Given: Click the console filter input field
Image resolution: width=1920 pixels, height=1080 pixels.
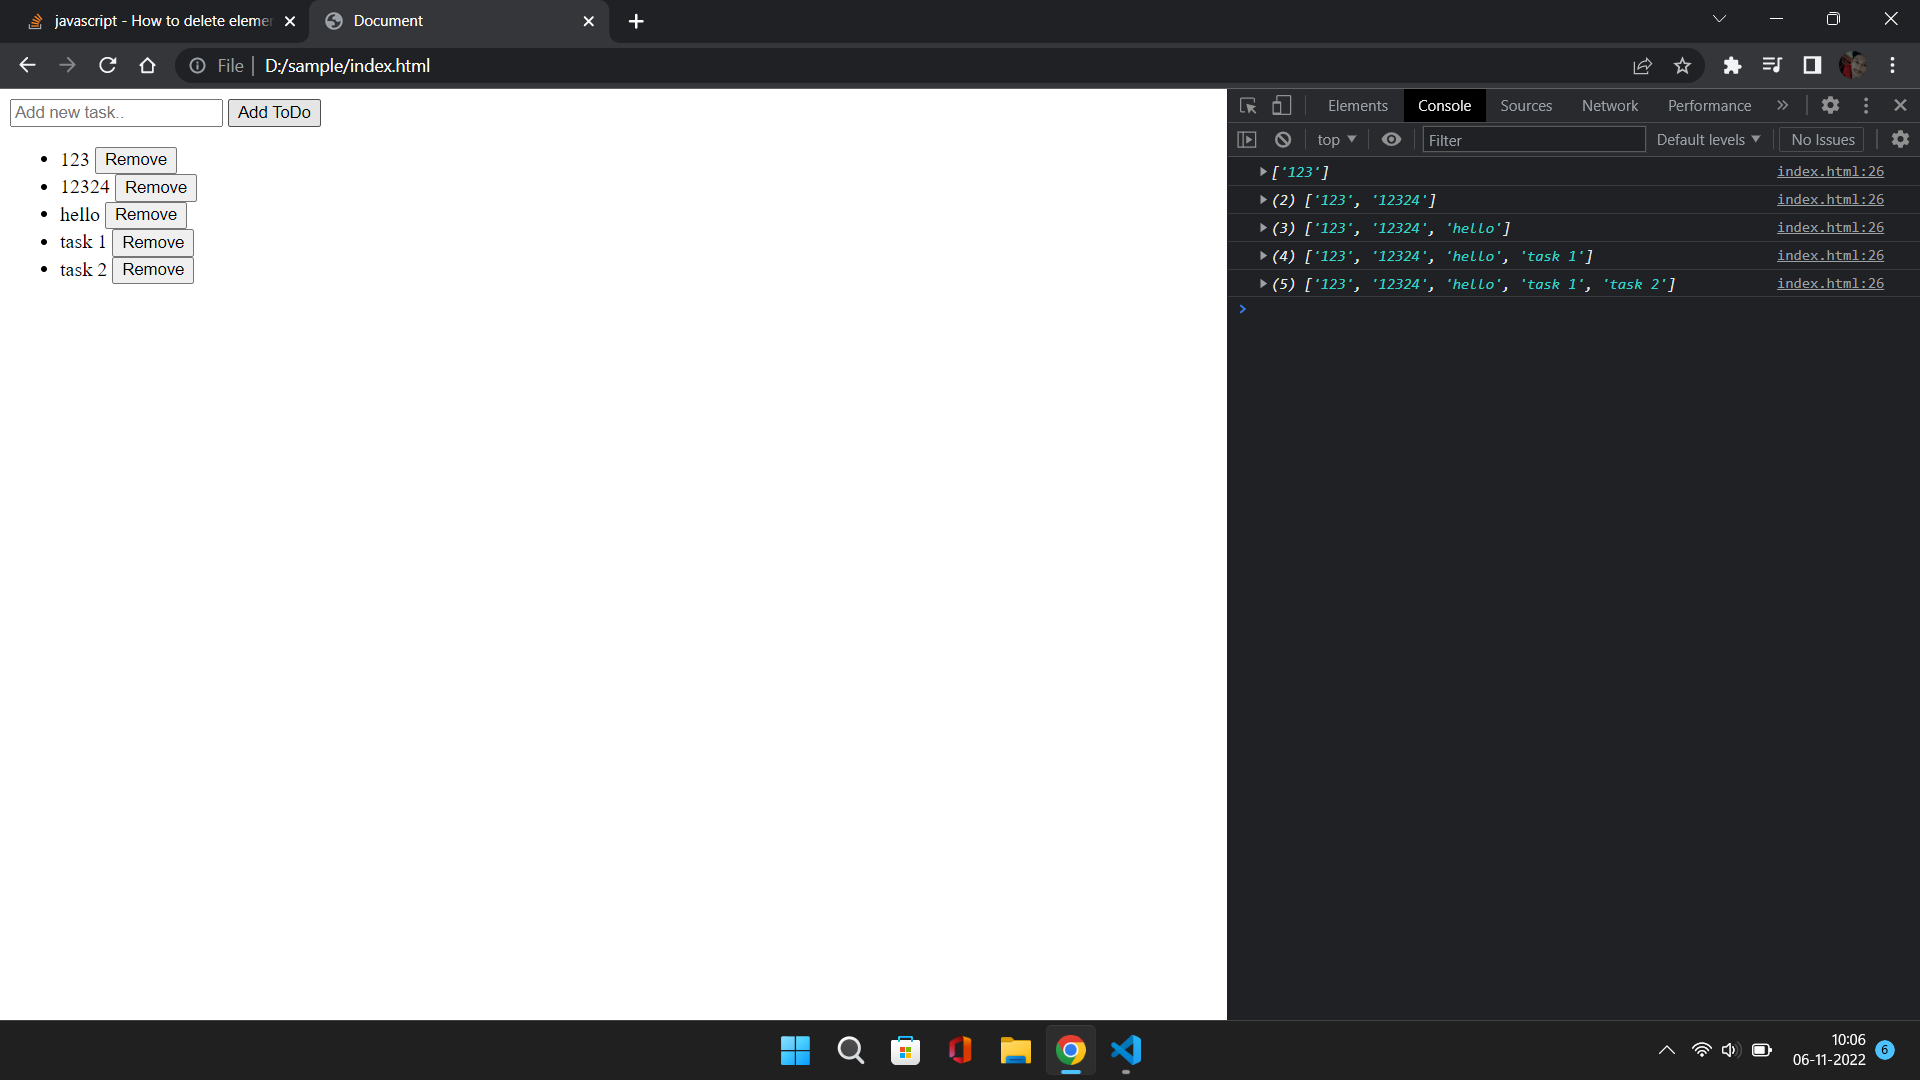Looking at the screenshot, I should point(1532,140).
